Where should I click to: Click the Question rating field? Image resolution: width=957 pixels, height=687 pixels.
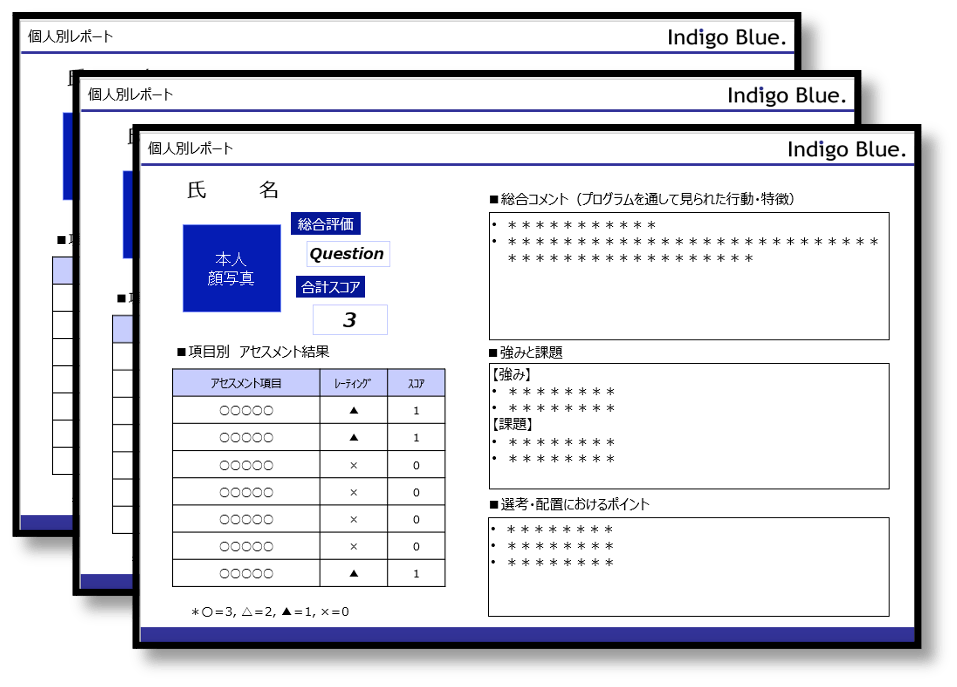click(x=347, y=254)
